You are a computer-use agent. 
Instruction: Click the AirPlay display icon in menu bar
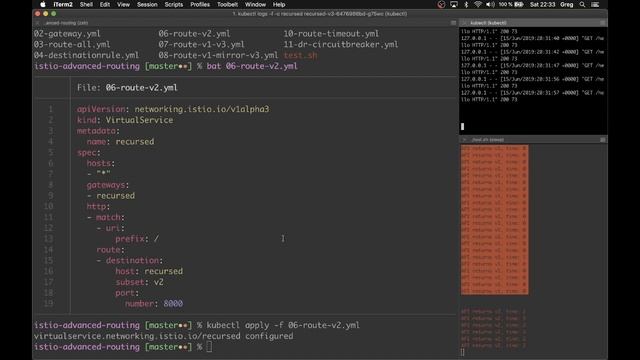click(x=454, y=4)
